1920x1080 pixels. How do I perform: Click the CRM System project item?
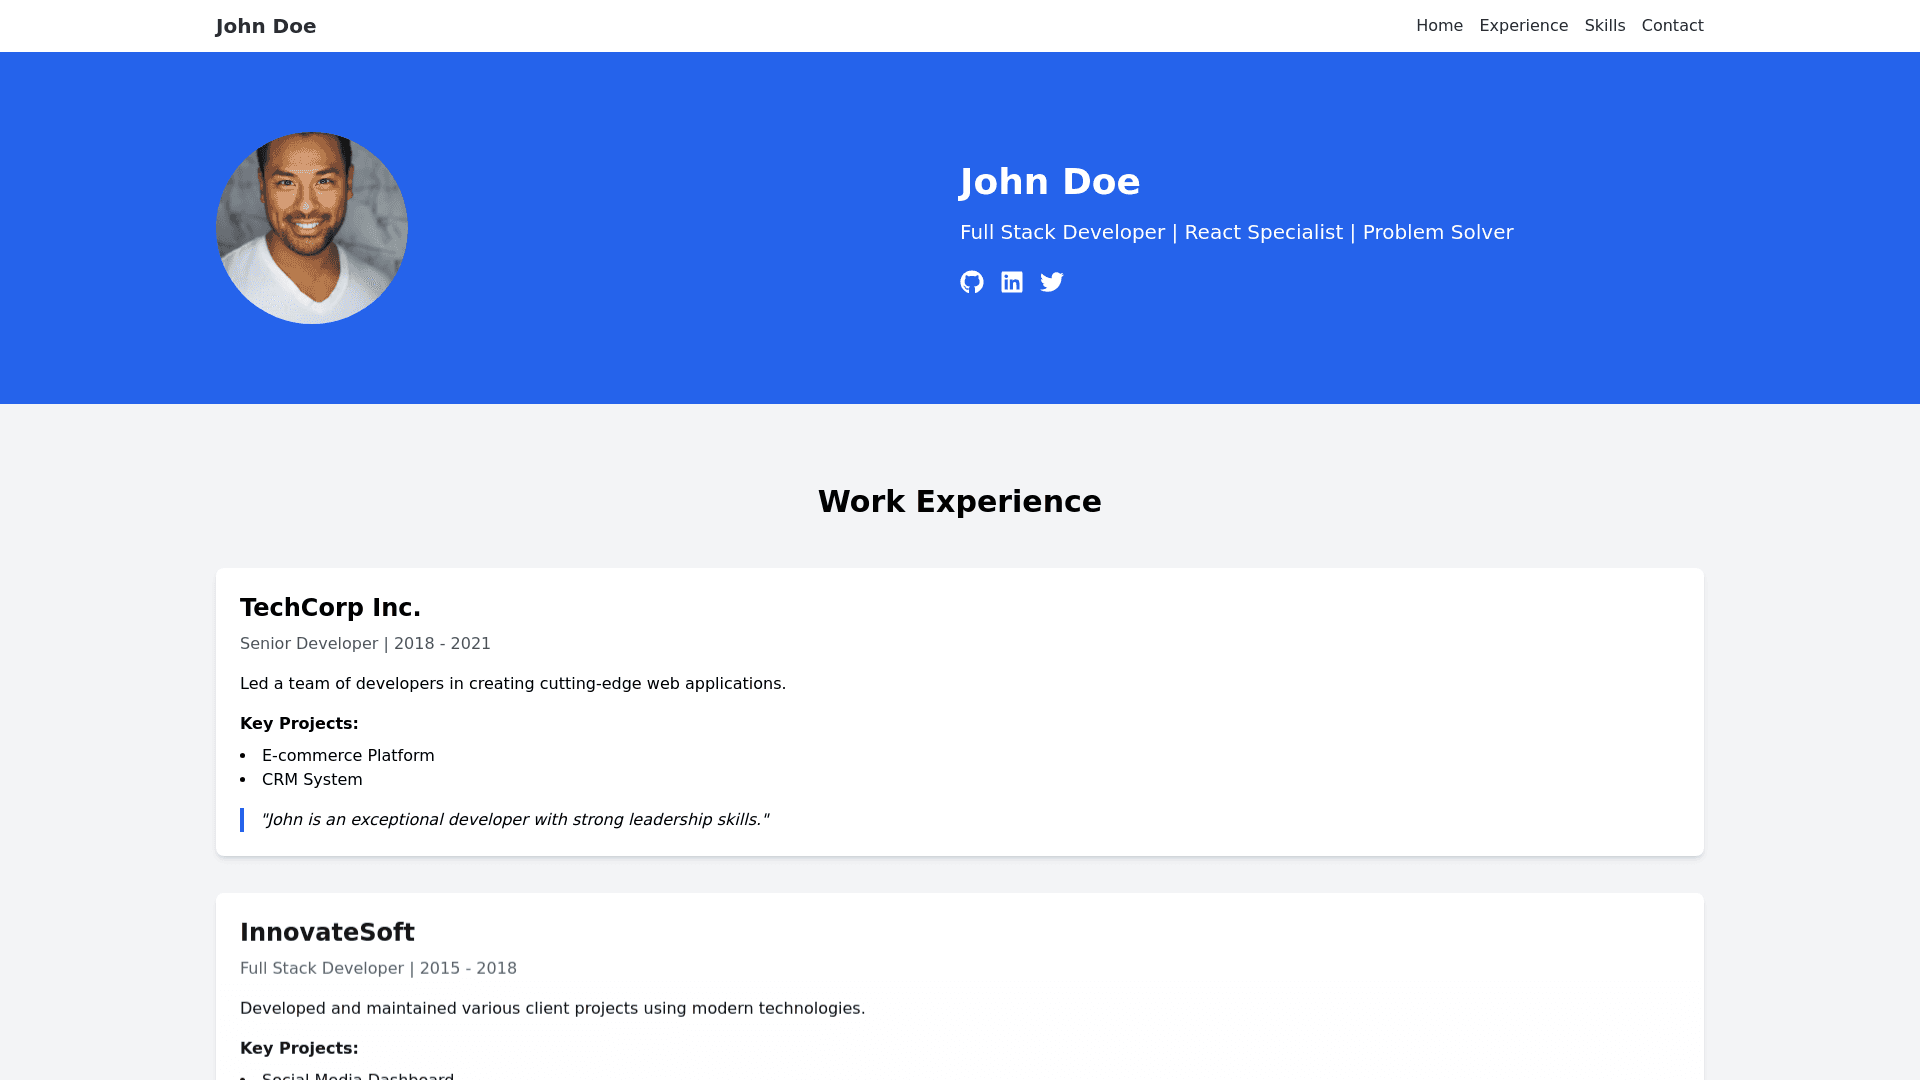[312, 780]
